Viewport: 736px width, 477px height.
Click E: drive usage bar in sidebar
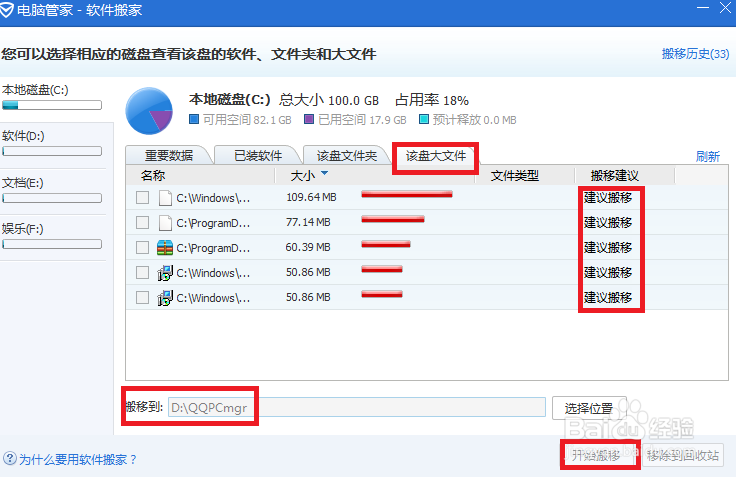[52, 198]
